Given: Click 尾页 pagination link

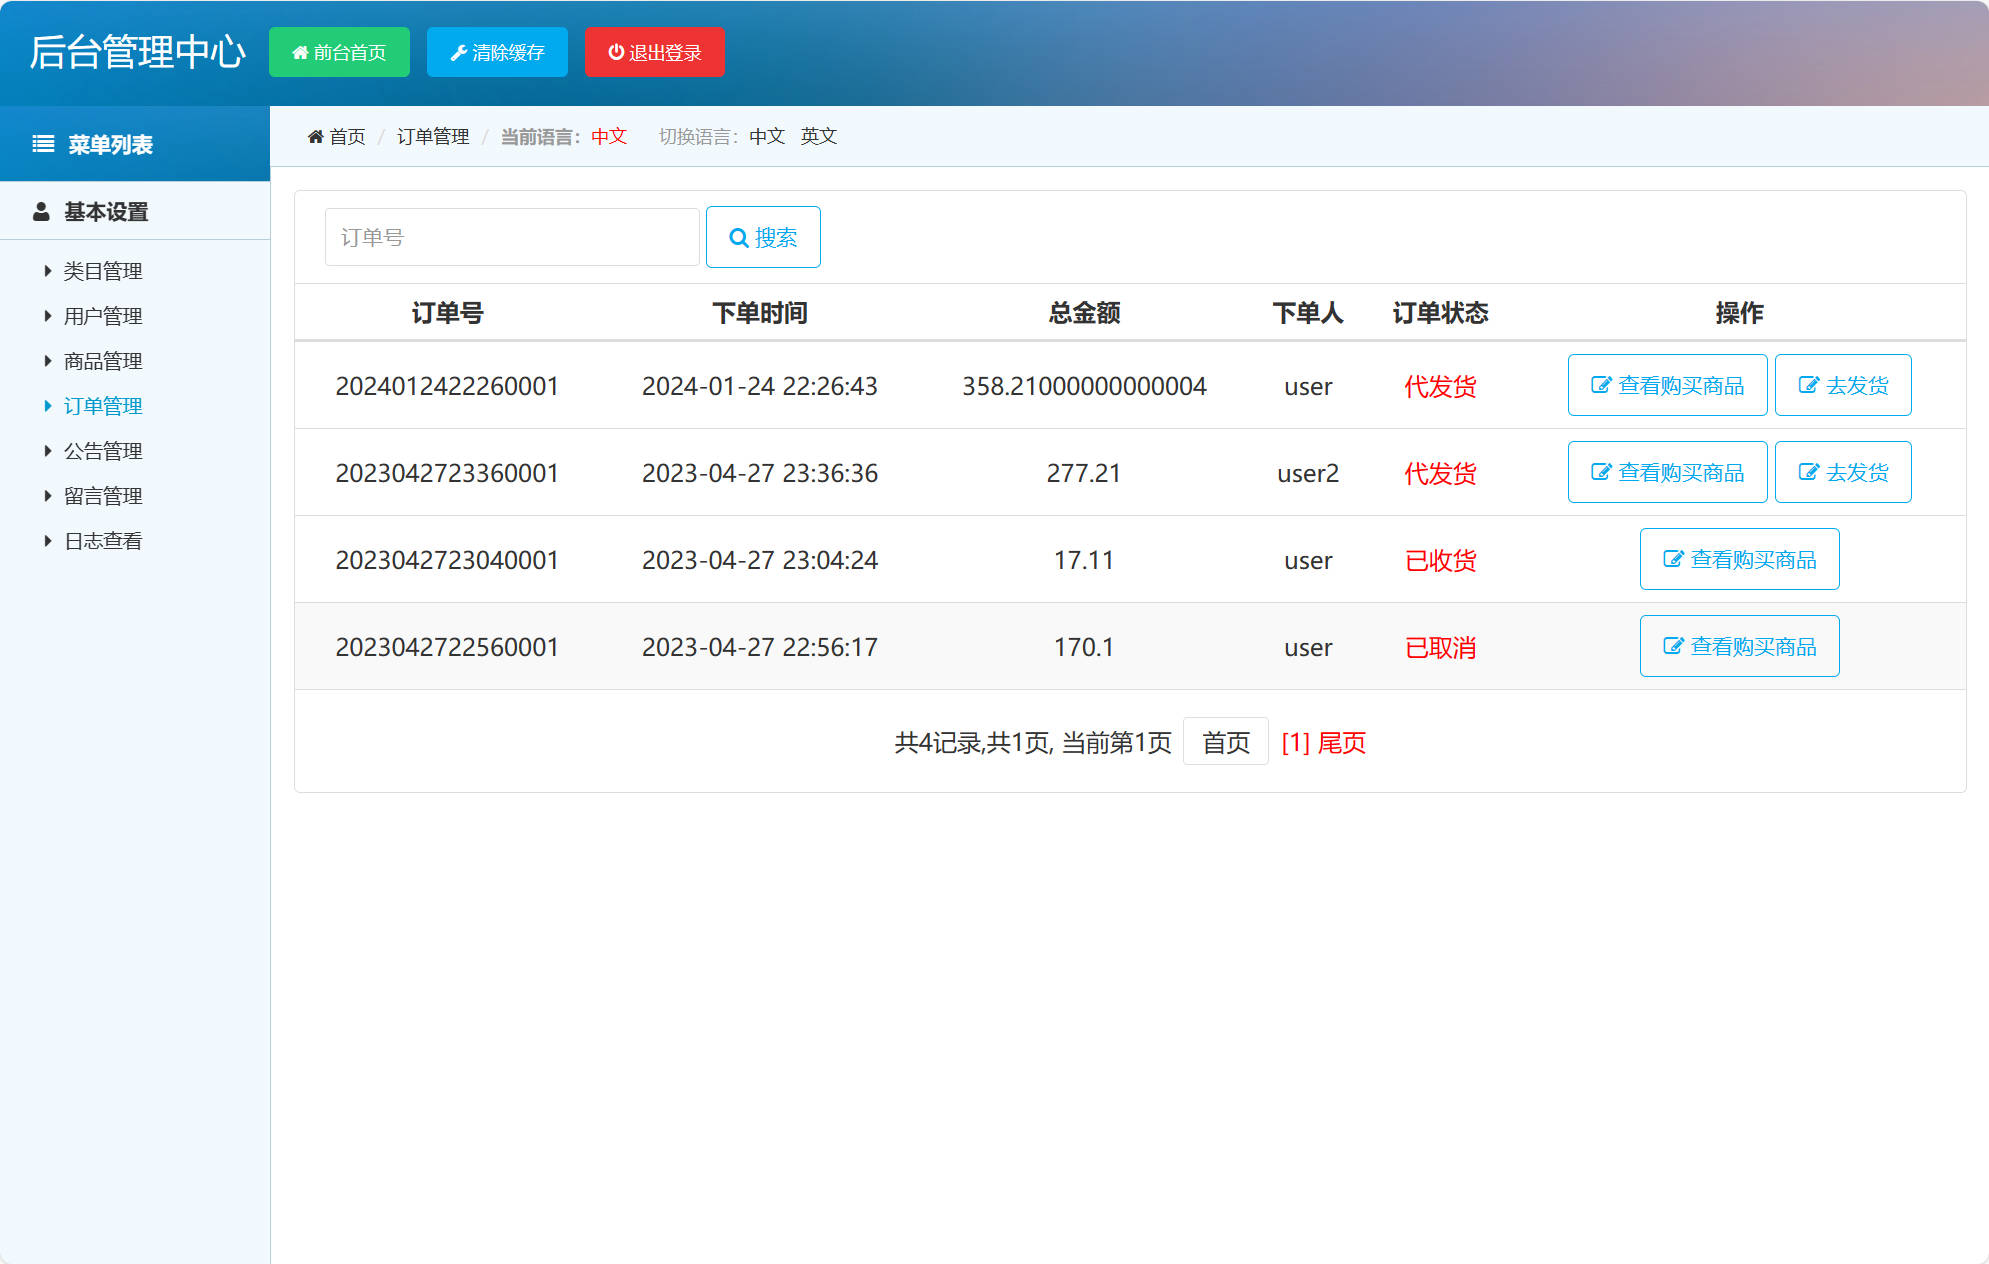Looking at the screenshot, I should click(1341, 742).
